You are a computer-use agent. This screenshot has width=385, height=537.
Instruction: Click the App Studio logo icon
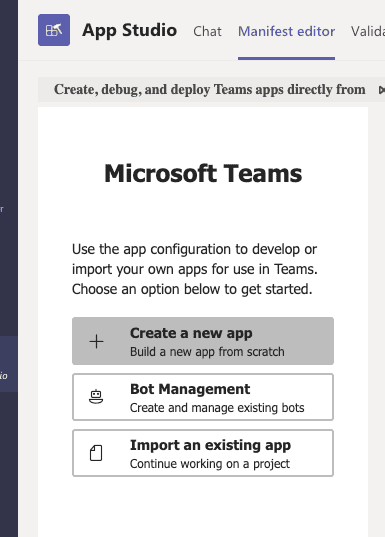click(x=54, y=30)
